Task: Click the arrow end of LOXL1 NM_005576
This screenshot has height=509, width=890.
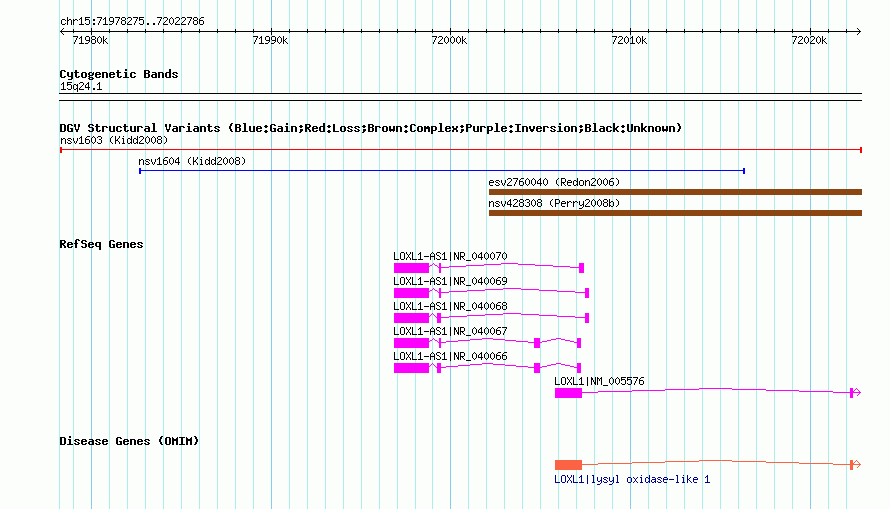Action: (x=856, y=393)
